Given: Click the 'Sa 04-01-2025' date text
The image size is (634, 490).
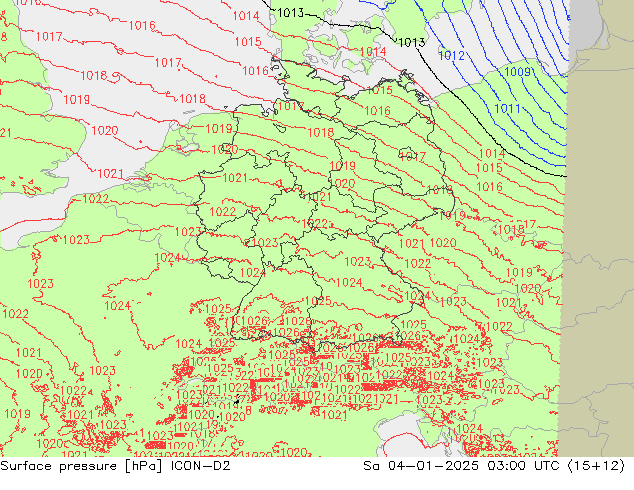Looking at the screenshot, I should point(421,466).
